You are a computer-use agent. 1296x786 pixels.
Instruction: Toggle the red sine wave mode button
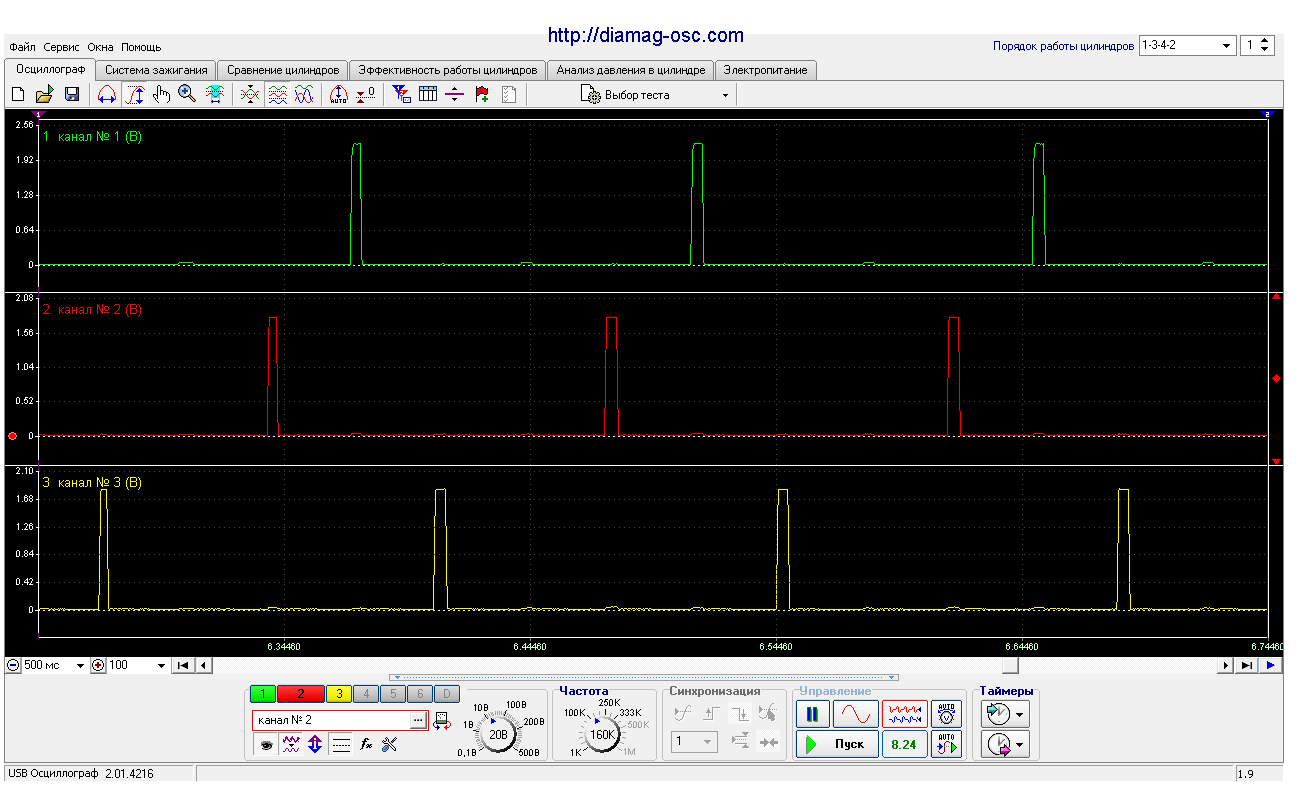[x=856, y=714]
